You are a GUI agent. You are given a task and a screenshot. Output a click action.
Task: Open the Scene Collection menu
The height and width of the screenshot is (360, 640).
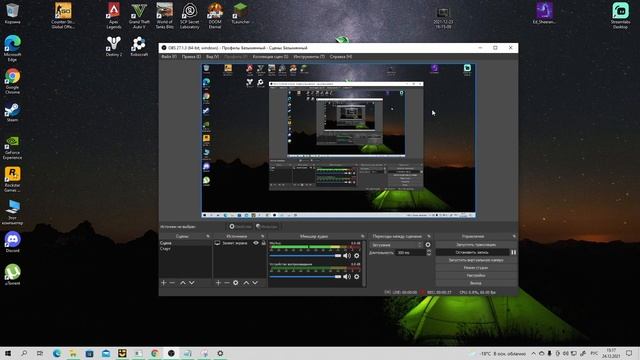(270, 57)
